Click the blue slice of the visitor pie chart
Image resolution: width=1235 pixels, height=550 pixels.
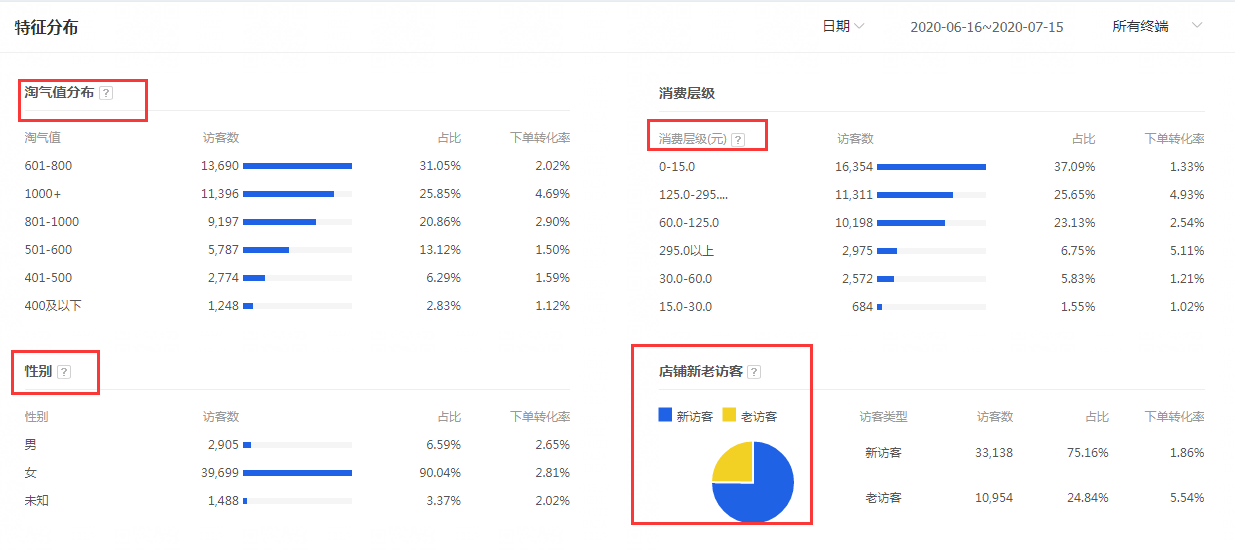pos(760,495)
